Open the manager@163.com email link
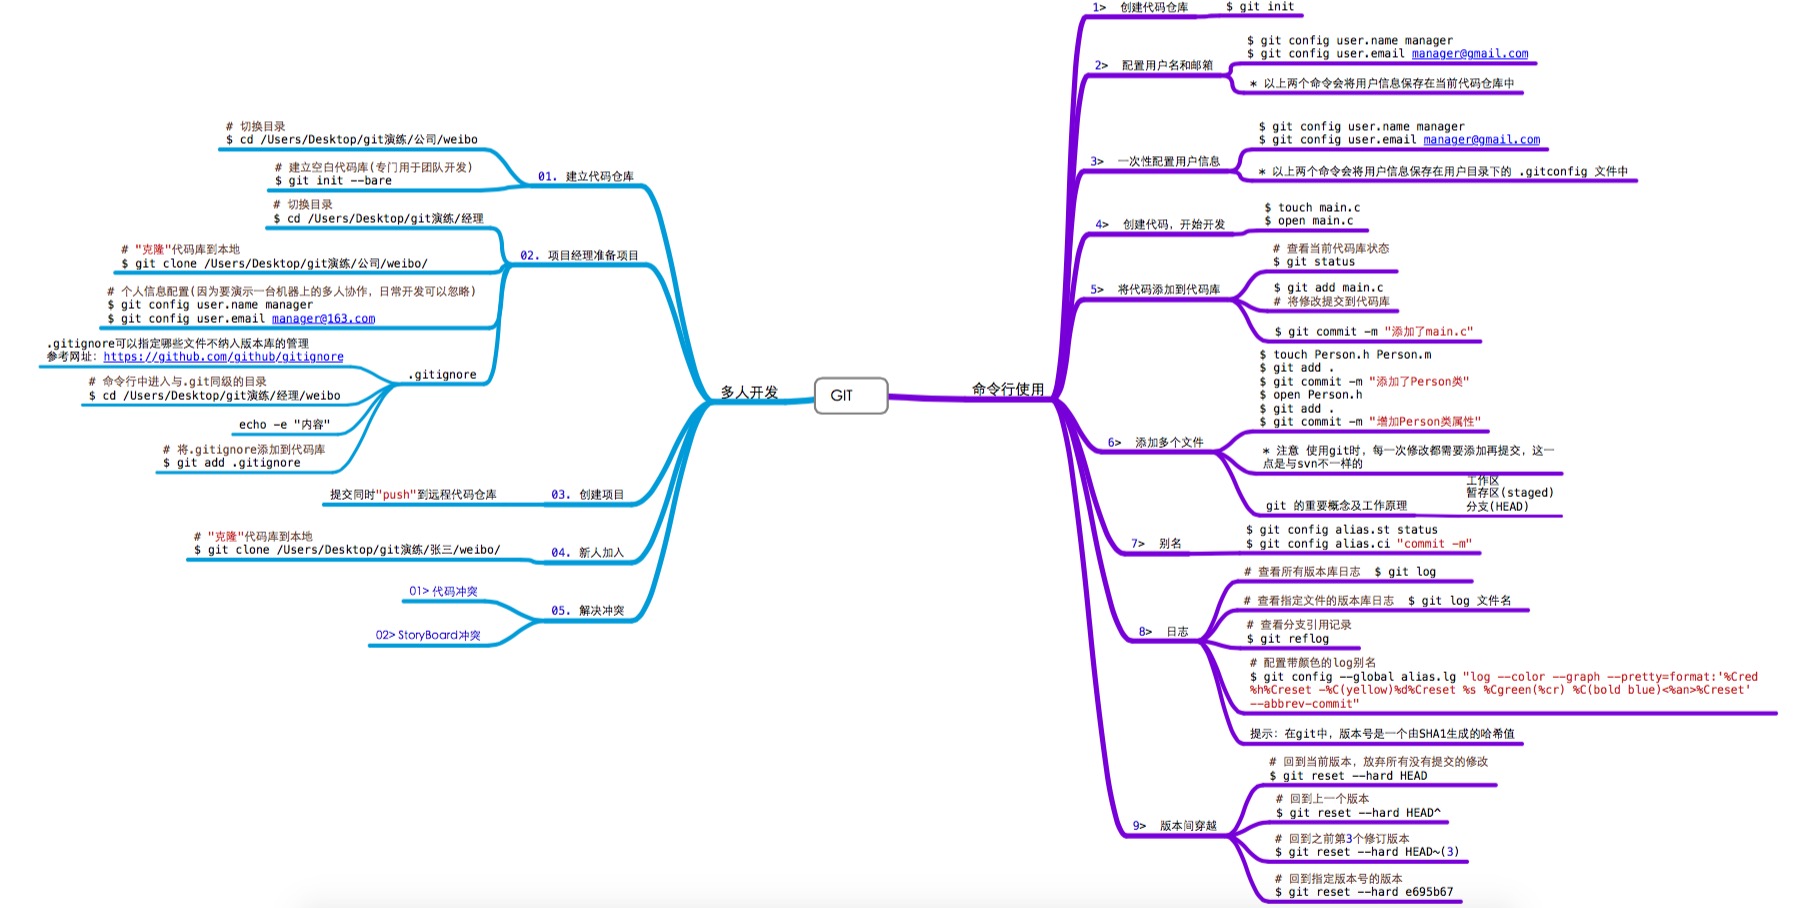This screenshot has width=1807, height=908. (x=323, y=318)
